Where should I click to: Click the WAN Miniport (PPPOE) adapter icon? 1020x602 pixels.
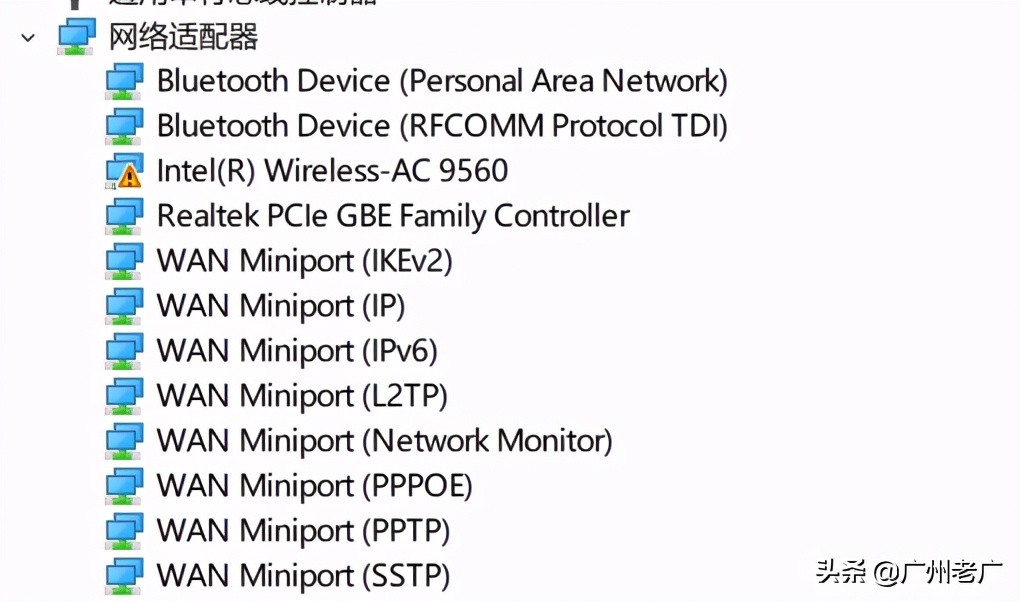coord(124,485)
